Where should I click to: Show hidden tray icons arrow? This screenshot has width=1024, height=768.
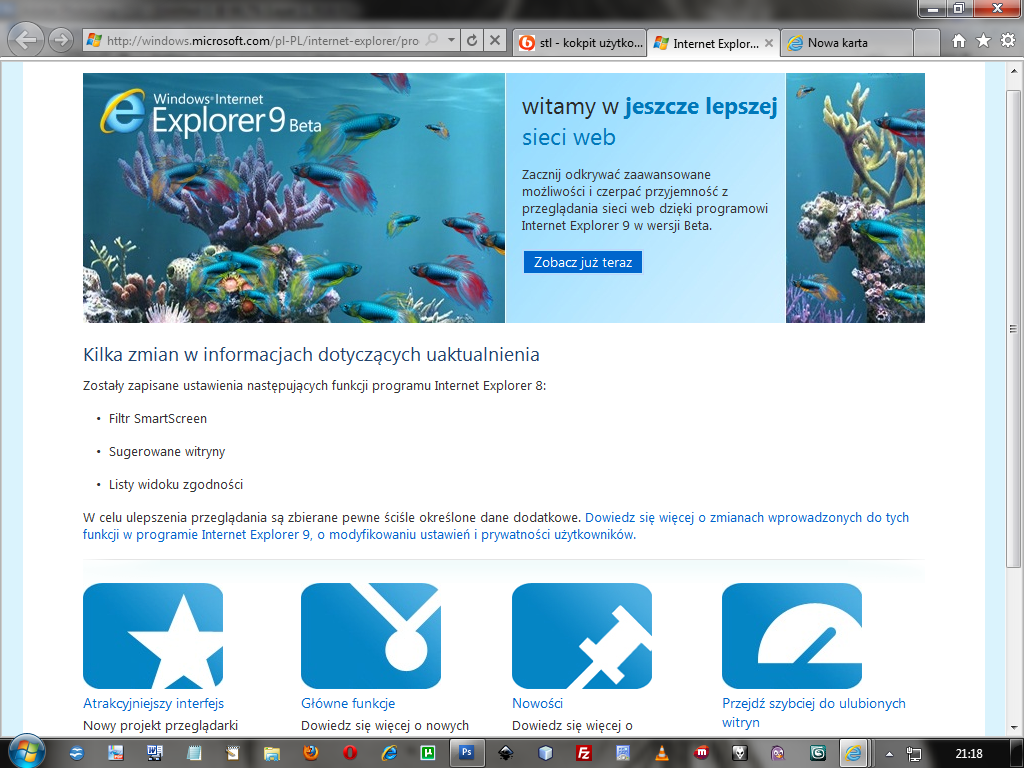coord(889,754)
